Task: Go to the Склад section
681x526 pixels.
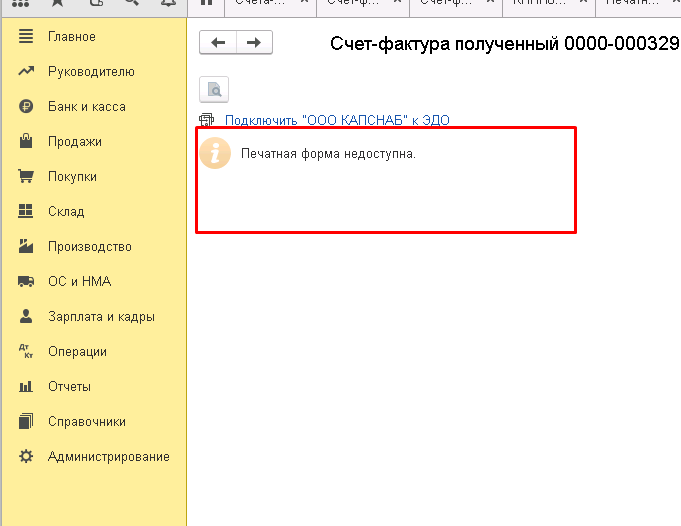Action: point(66,212)
